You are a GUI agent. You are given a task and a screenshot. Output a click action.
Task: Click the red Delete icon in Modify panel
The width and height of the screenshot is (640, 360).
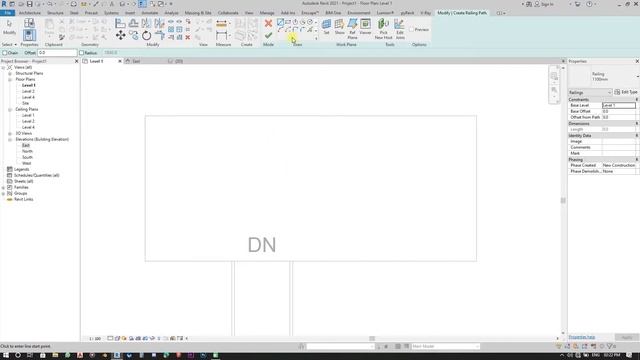pyautogui.click(x=188, y=37)
